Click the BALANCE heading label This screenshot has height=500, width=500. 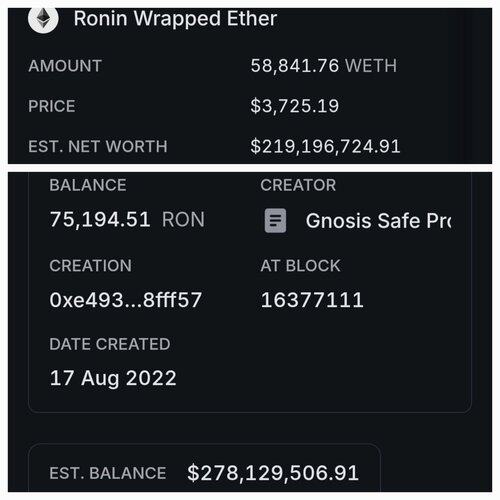(88, 185)
